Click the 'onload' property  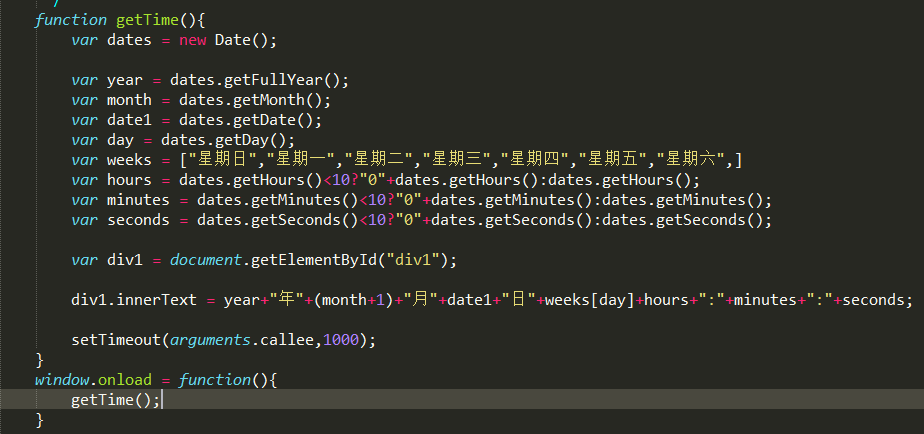coord(125,380)
